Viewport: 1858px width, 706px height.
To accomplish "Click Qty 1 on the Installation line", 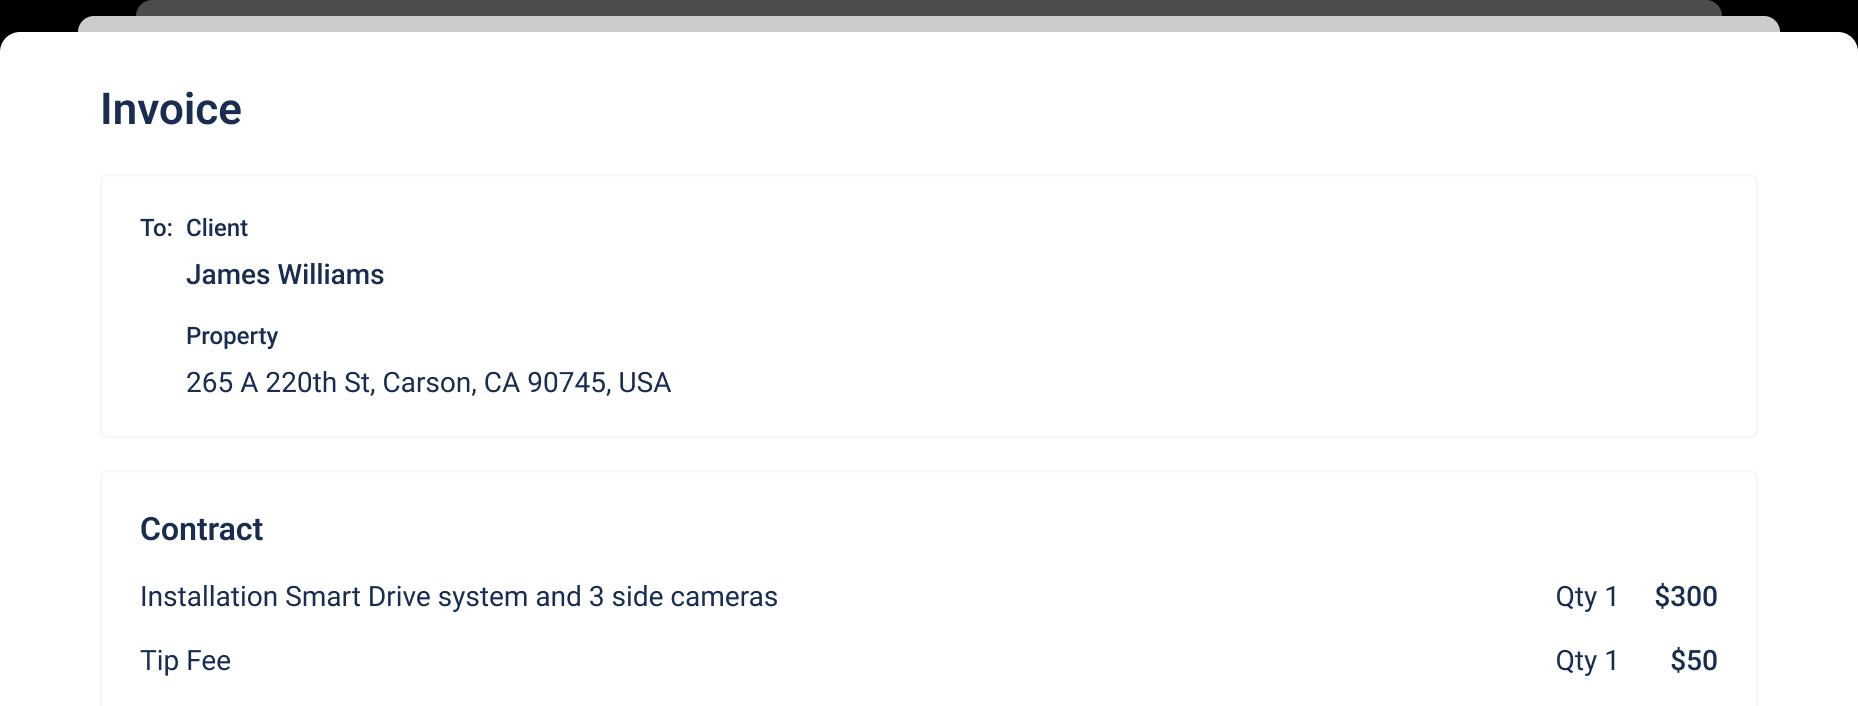I will tap(1587, 597).
